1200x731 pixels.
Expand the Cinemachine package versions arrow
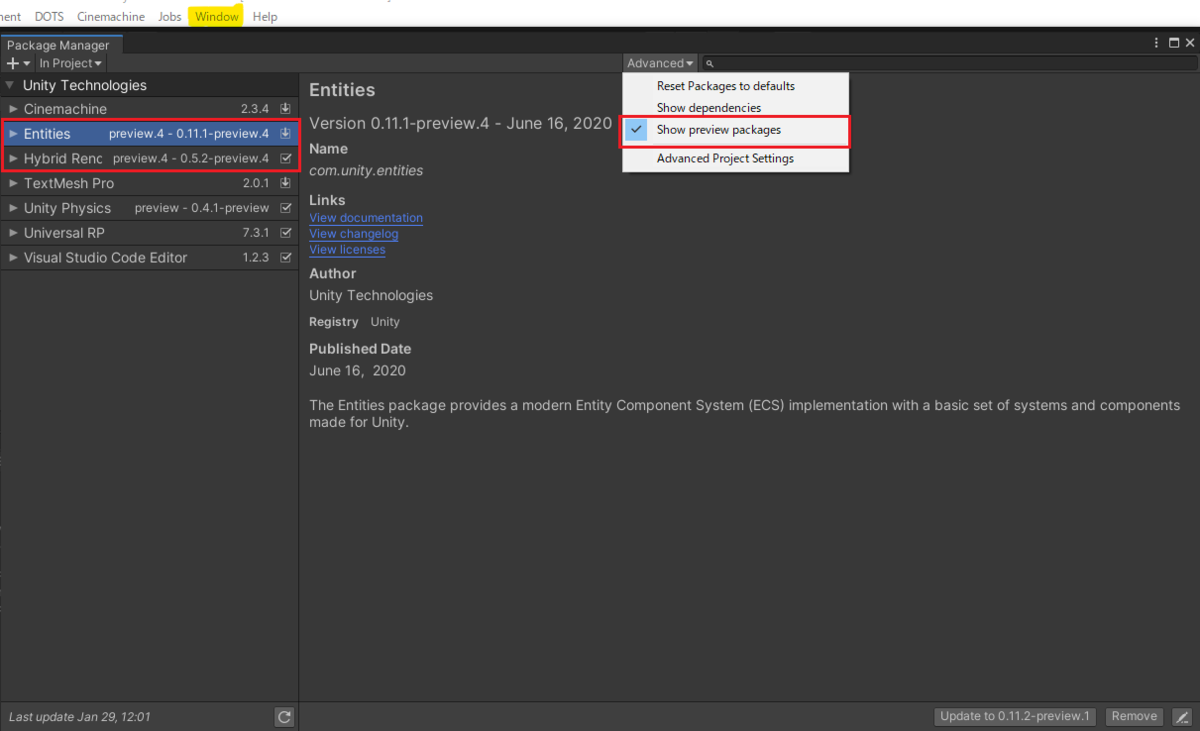[13, 109]
